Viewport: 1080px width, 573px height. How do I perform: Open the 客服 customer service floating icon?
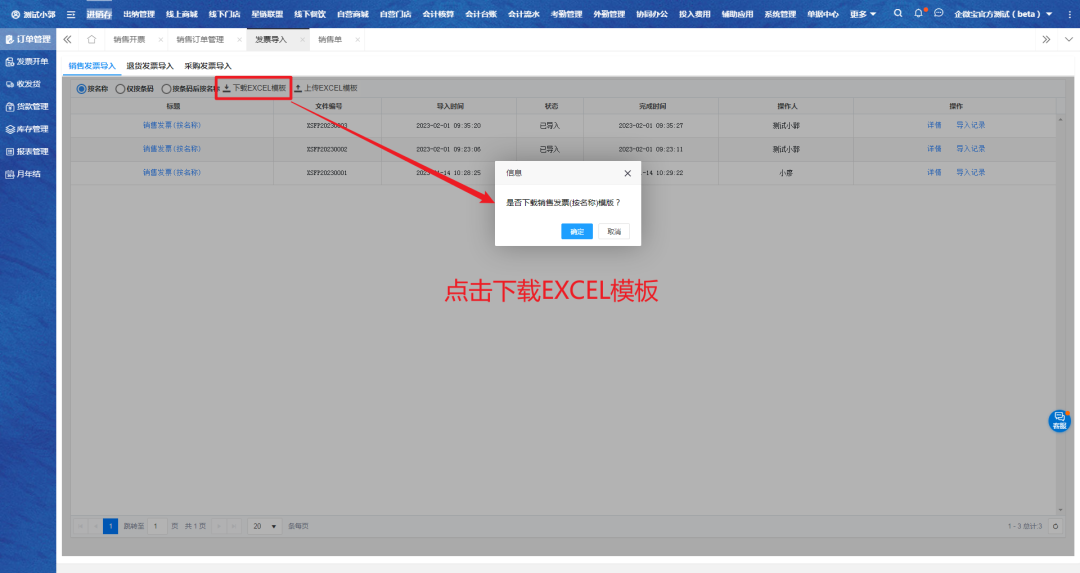[x=1059, y=421]
